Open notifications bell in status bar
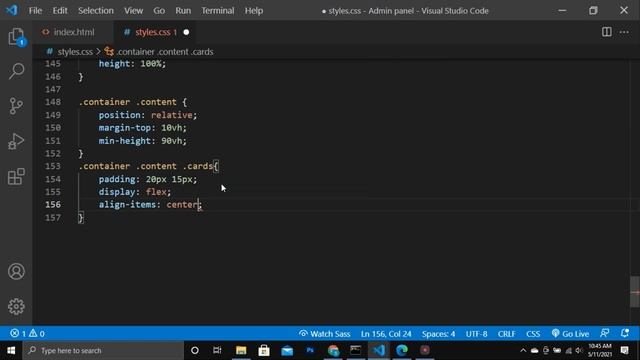This screenshot has height=360, width=640. pos(625,333)
